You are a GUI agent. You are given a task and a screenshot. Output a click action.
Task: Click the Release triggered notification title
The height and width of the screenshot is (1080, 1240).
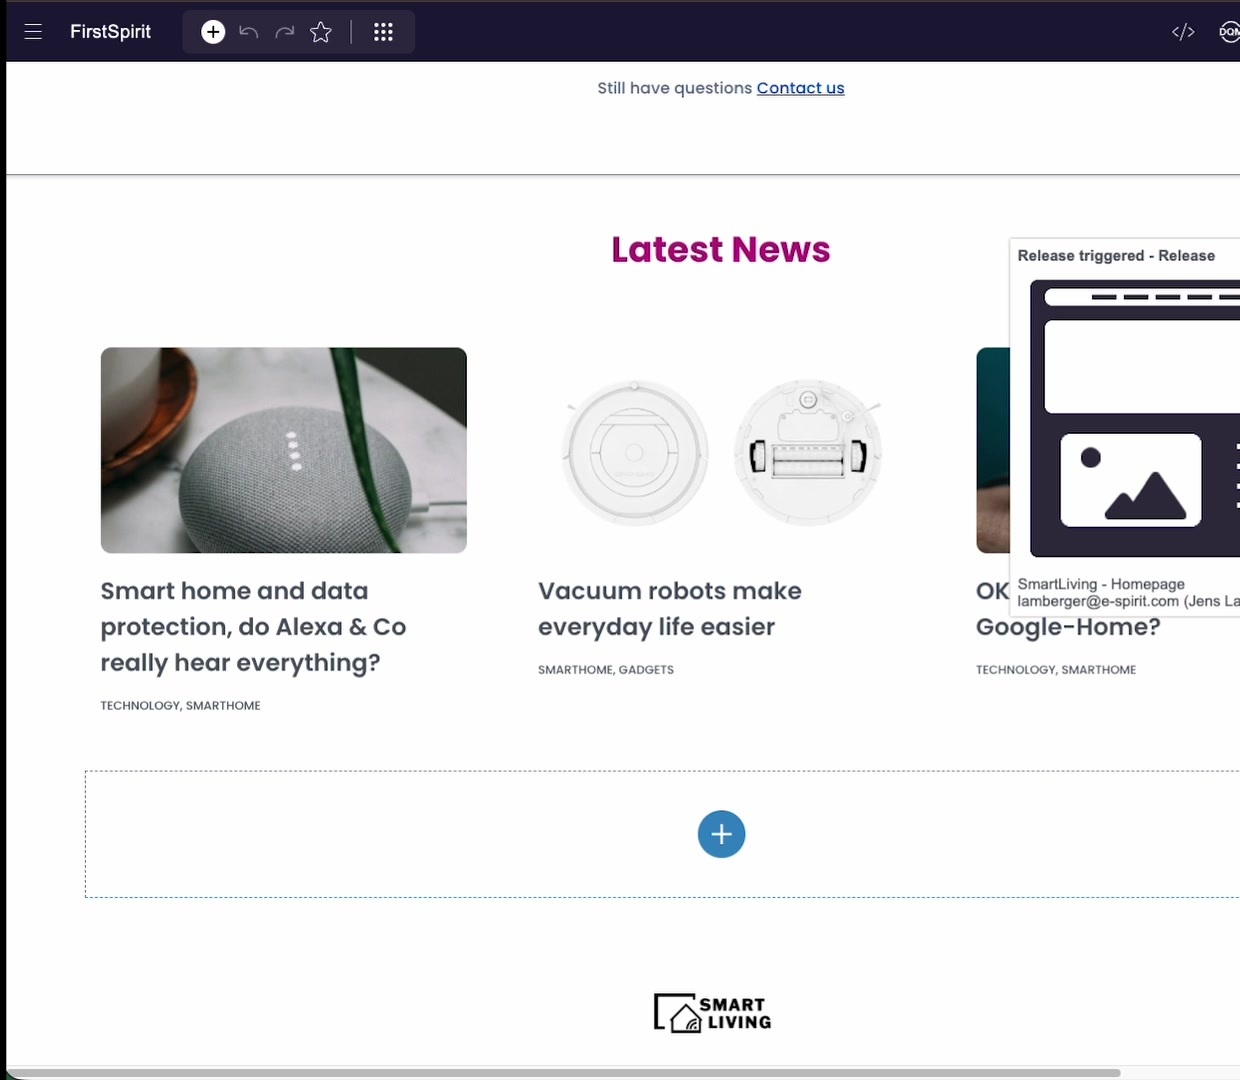tap(1116, 256)
